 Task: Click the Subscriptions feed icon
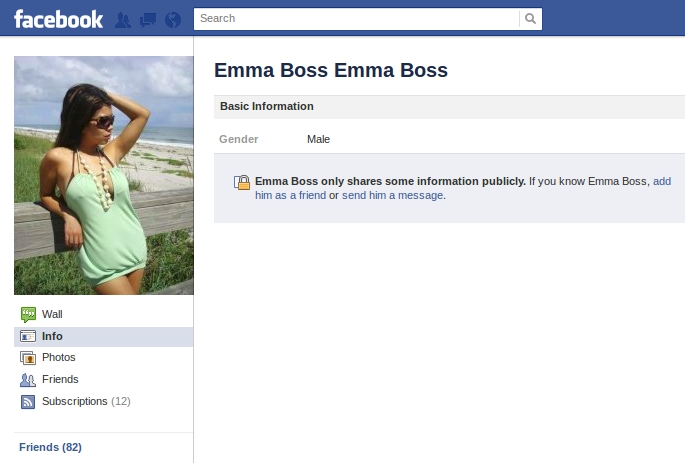(28, 401)
